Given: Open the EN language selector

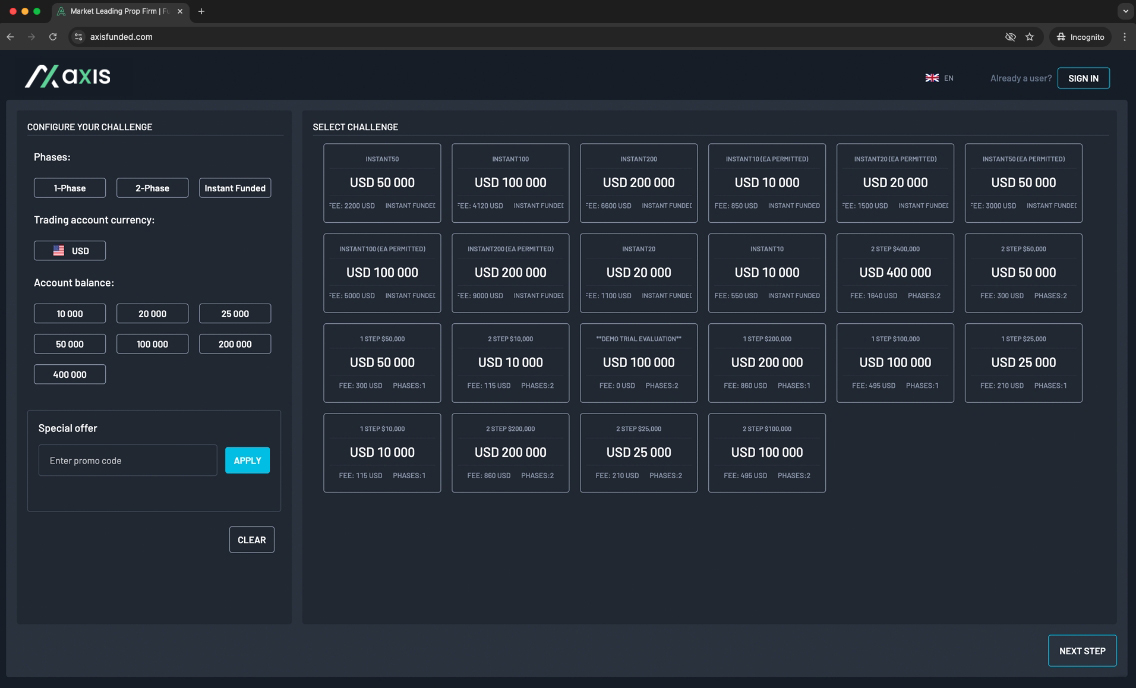Looking at the screenshot, I should tap(941, 77).
